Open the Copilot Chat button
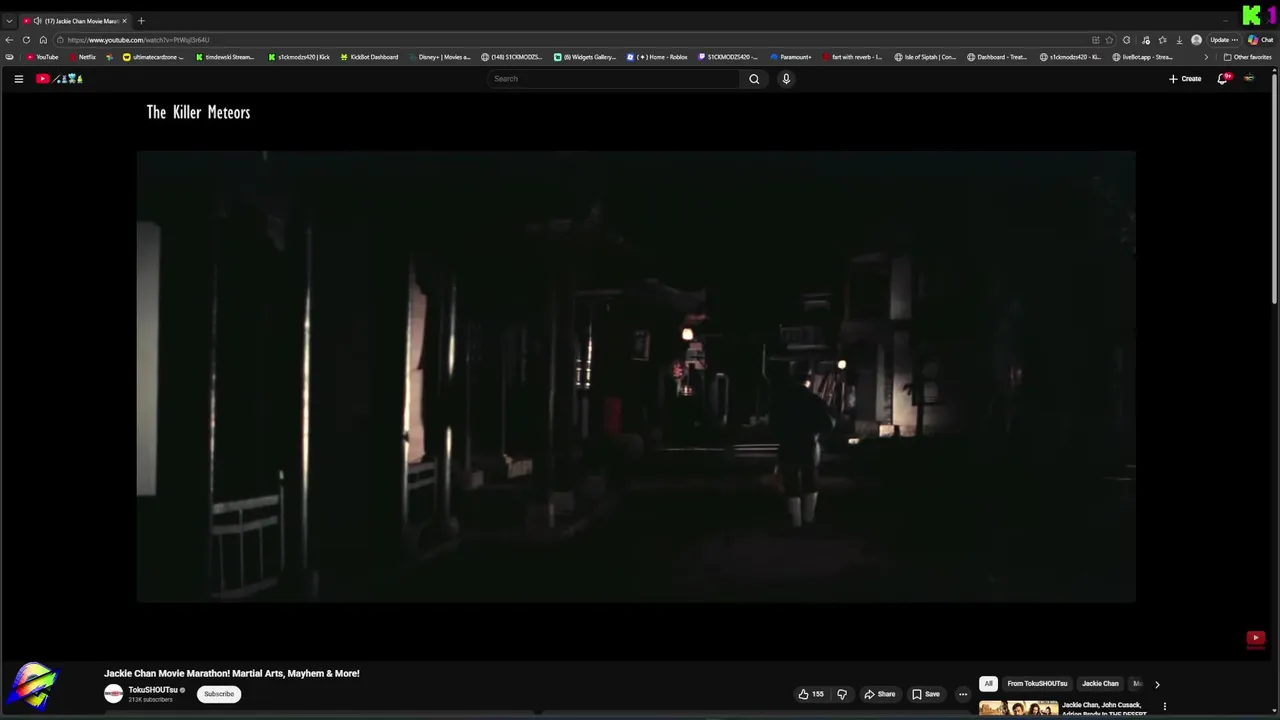 tap(1260, 40)
